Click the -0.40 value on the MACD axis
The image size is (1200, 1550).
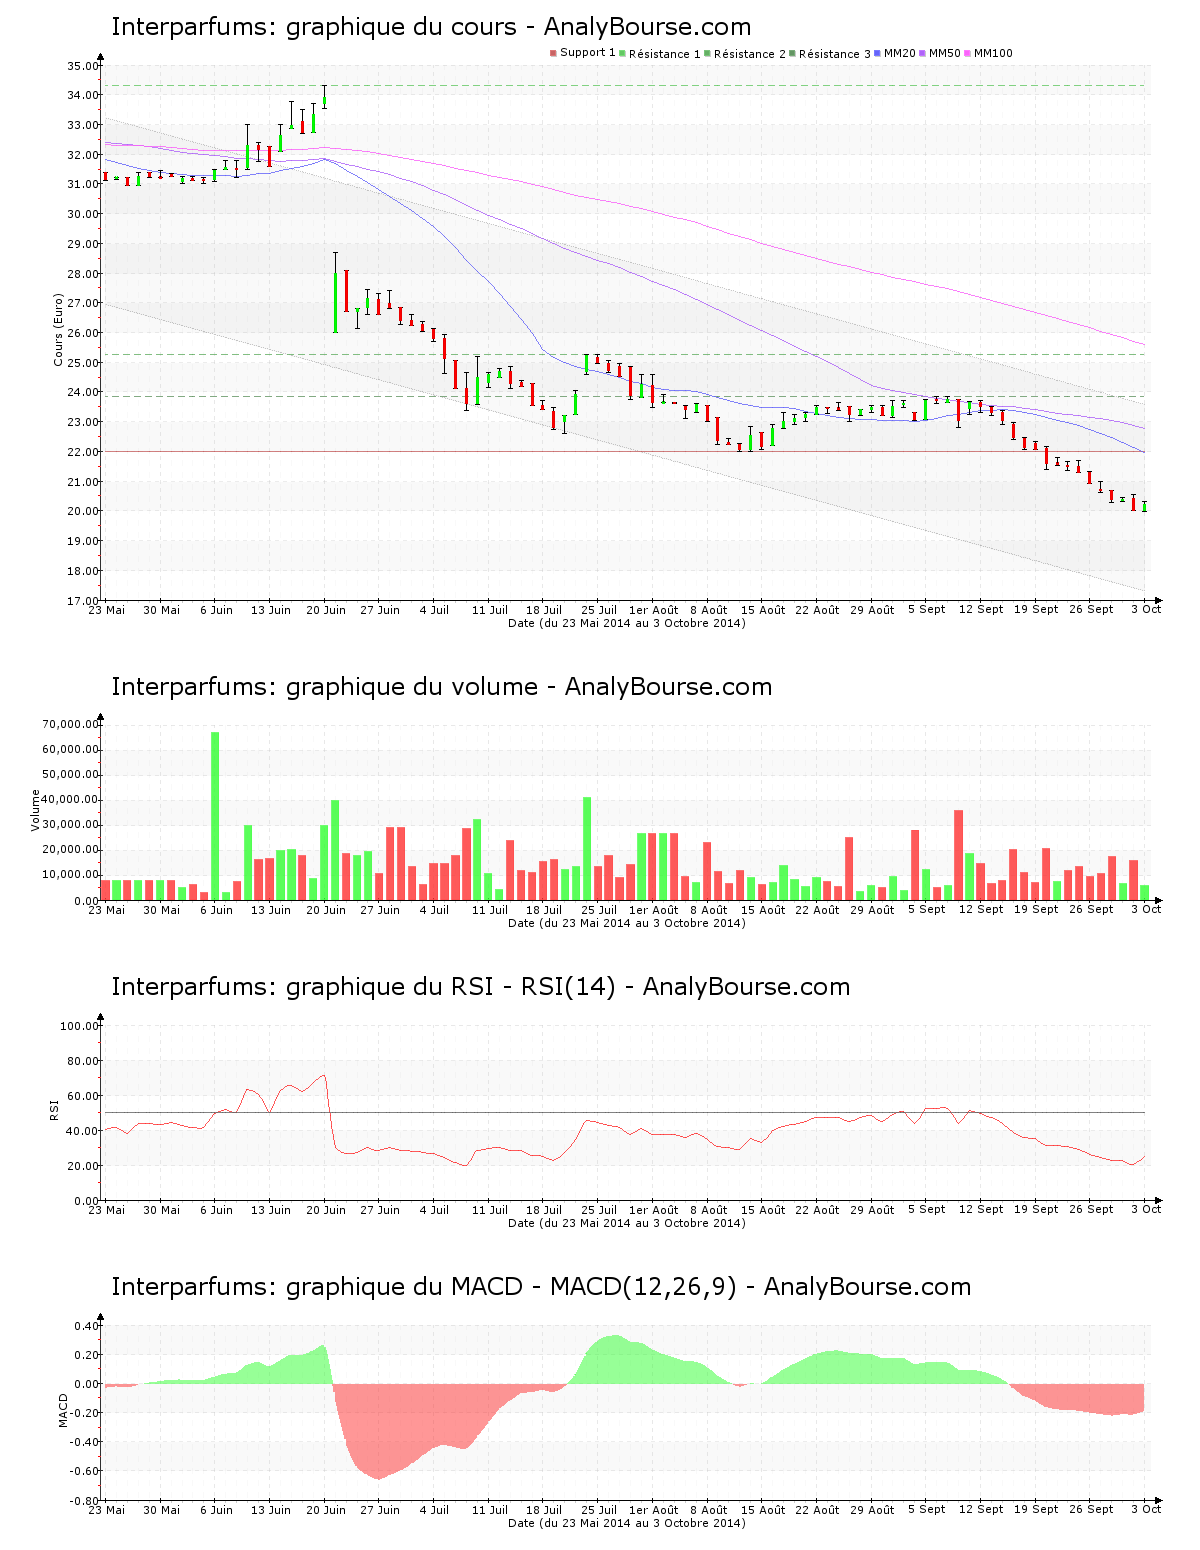tap(84, 1442)
